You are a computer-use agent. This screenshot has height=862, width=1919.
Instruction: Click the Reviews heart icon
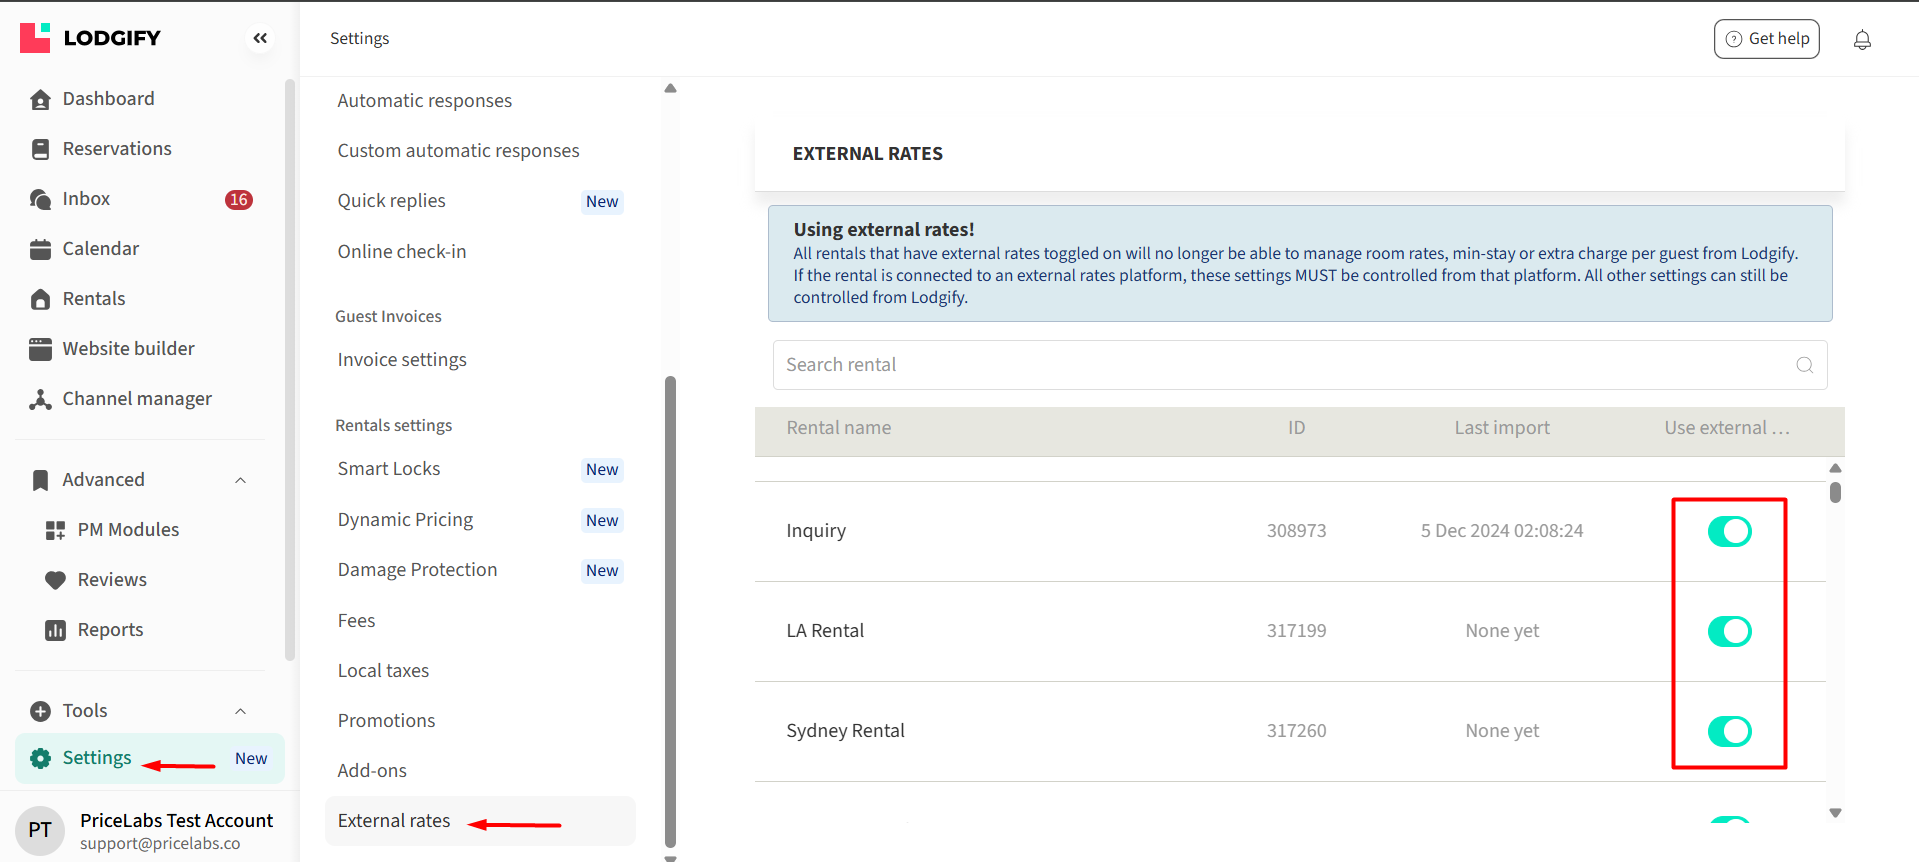[x=55, y=580]
